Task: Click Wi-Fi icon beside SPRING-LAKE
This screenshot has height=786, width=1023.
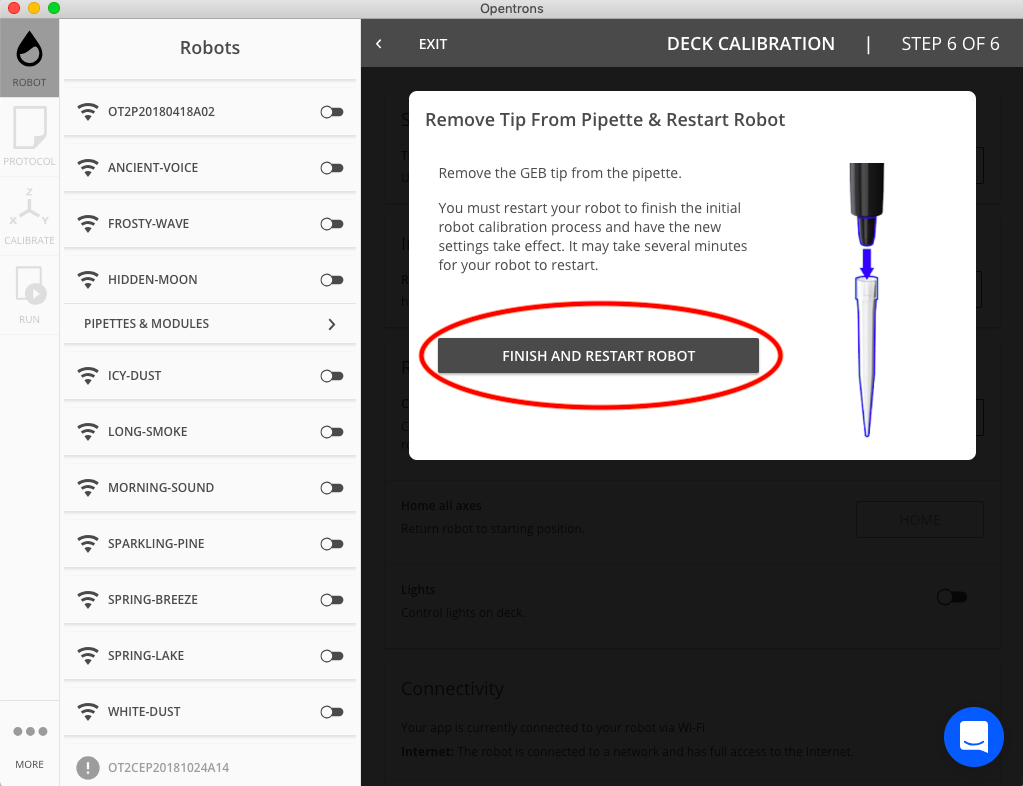Action: (x=88, y=656)
